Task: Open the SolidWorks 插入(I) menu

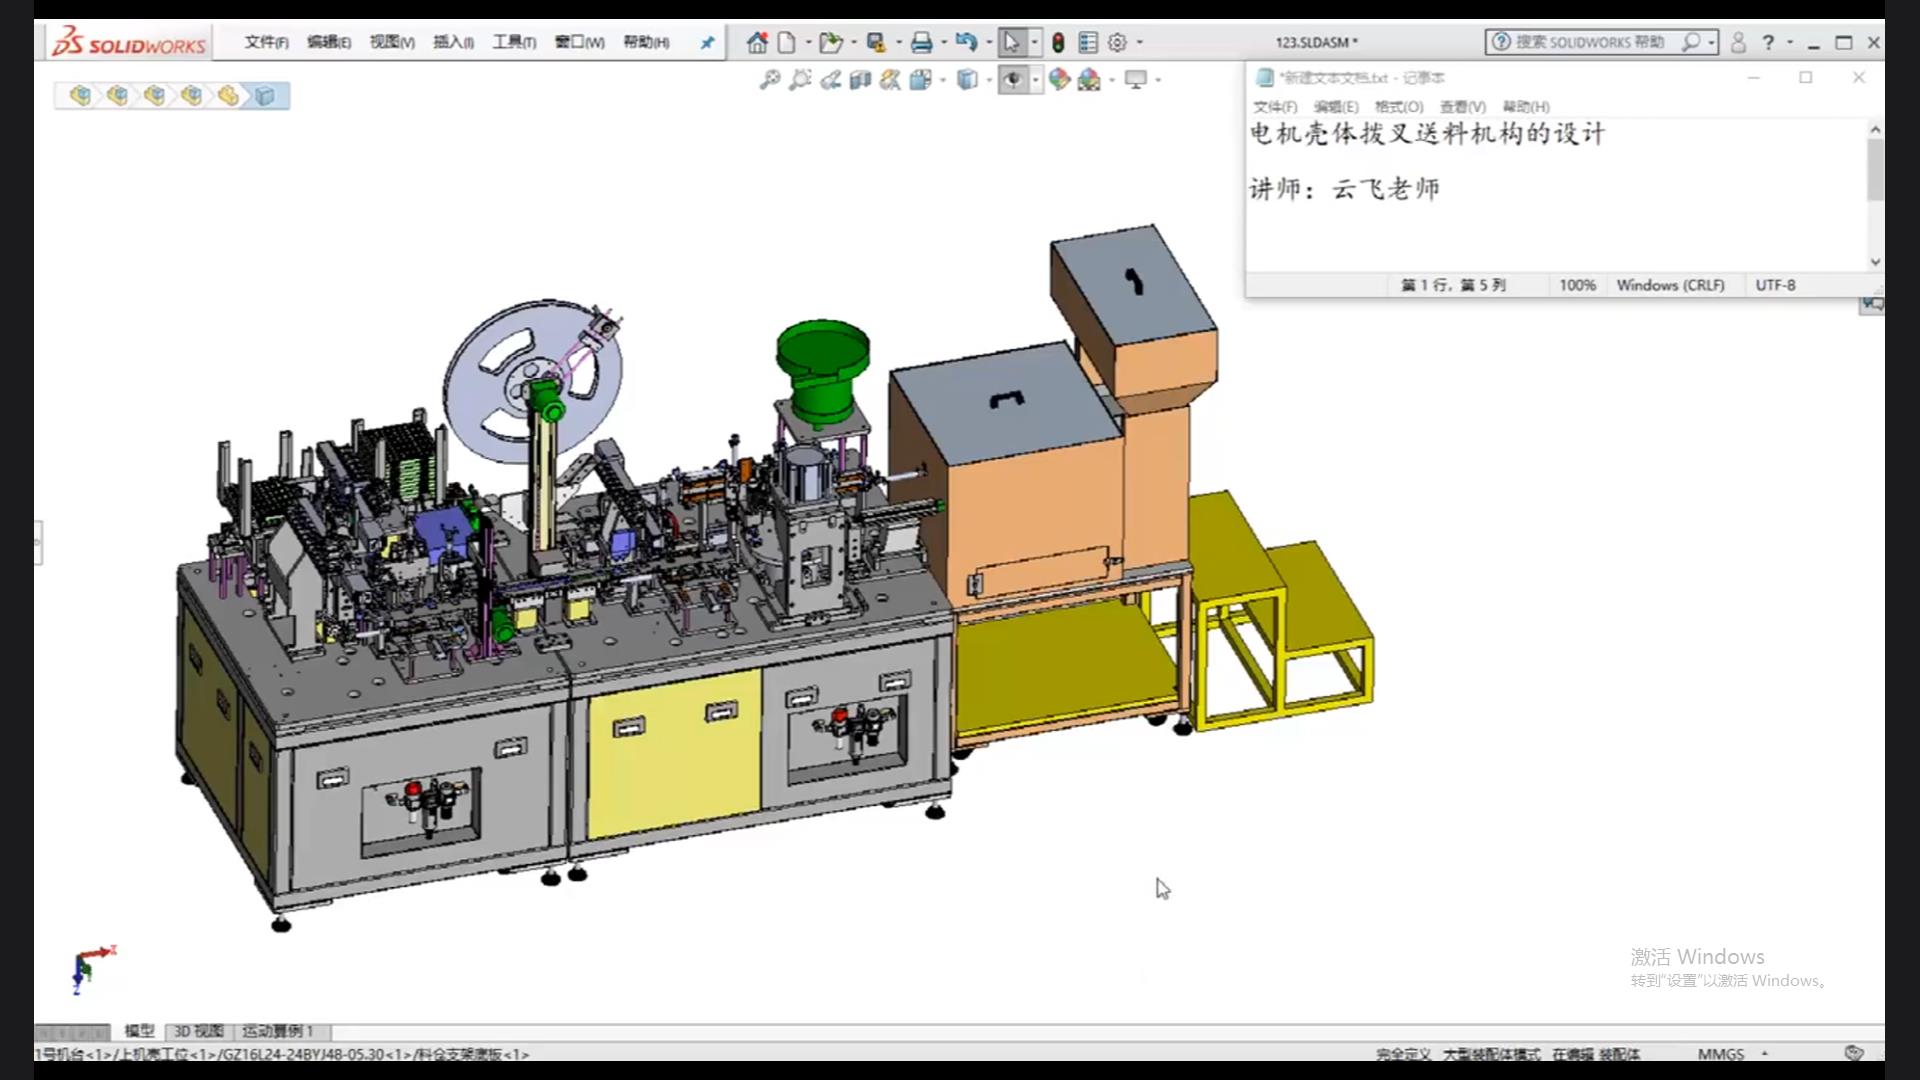Action: 453,42
